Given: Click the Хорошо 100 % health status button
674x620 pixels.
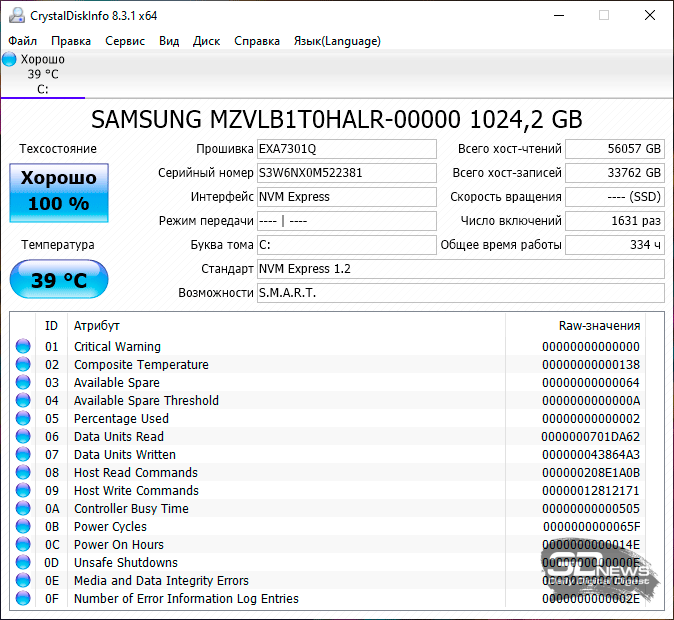Looking at the screenshot, I should pos(59,193).
